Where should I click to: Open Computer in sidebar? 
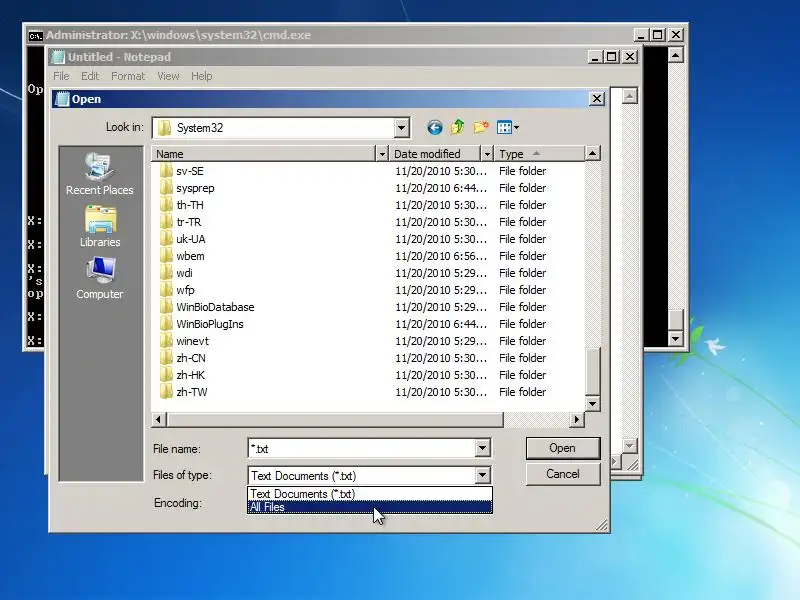[x=100, y=278]
